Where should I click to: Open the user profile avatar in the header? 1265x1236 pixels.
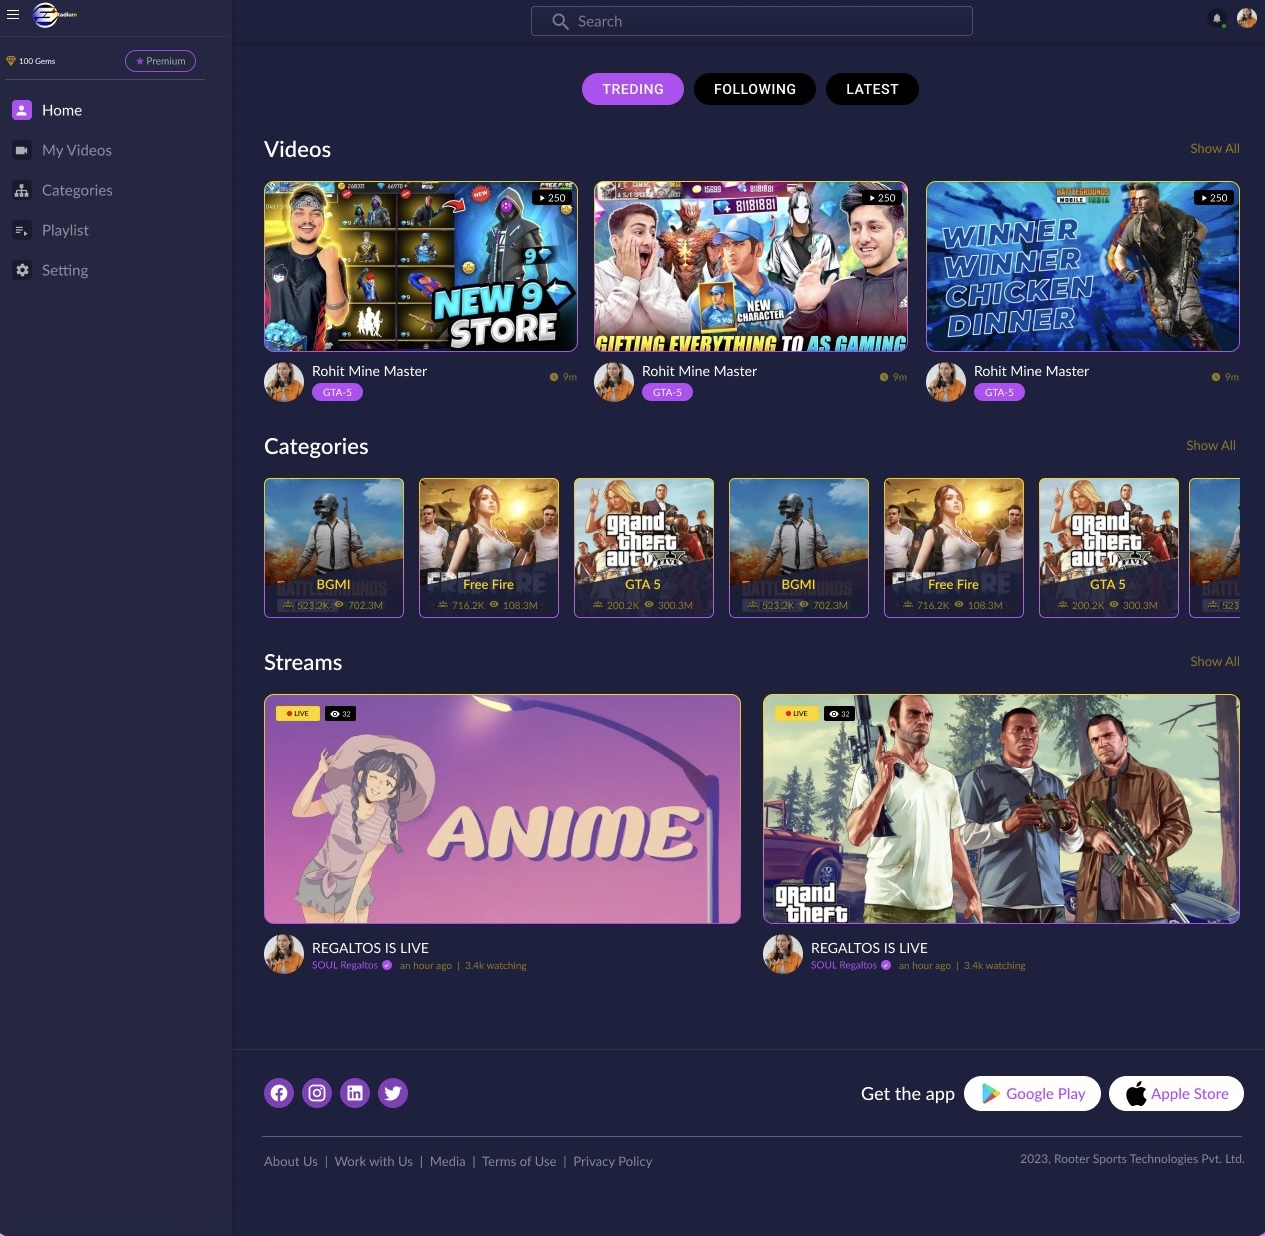pos(1246,18)
